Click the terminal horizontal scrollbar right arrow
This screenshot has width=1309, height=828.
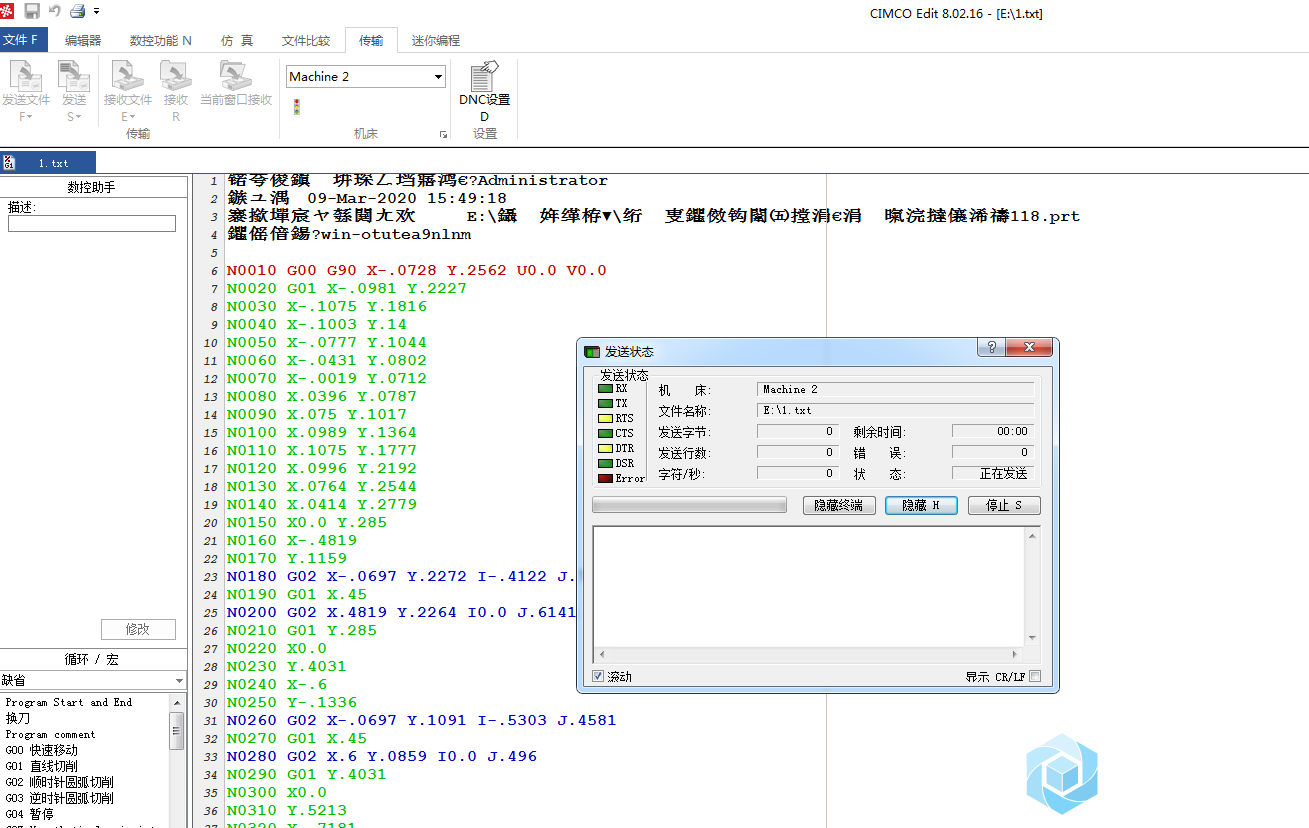click(1016, 654)
